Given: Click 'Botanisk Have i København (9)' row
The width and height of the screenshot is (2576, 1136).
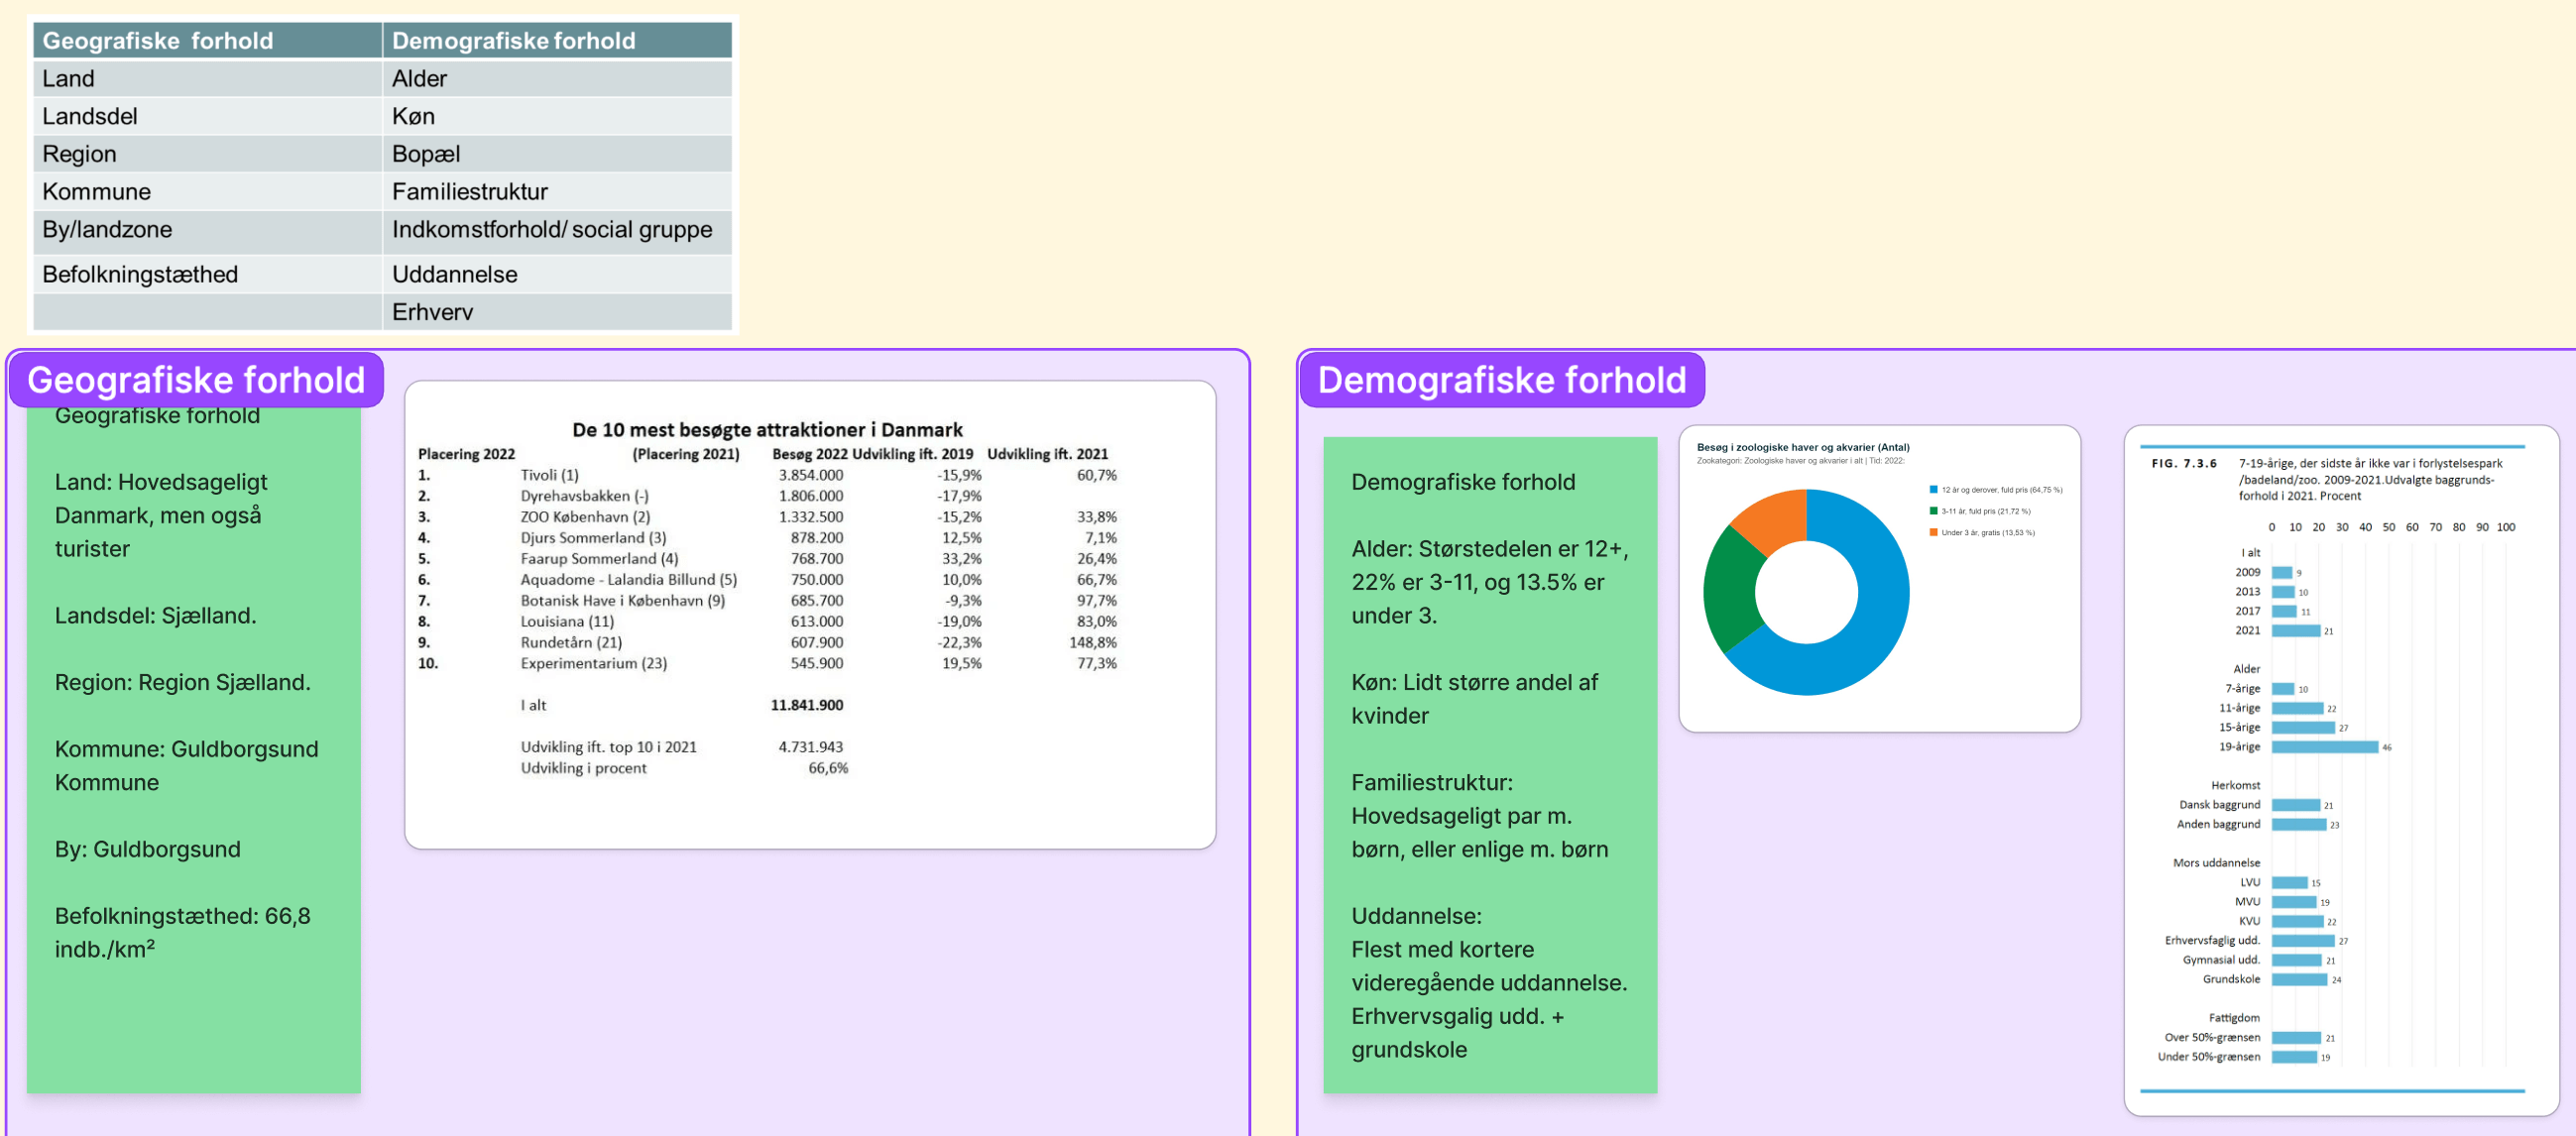Looking at the screenshot, I should (767, 601).
